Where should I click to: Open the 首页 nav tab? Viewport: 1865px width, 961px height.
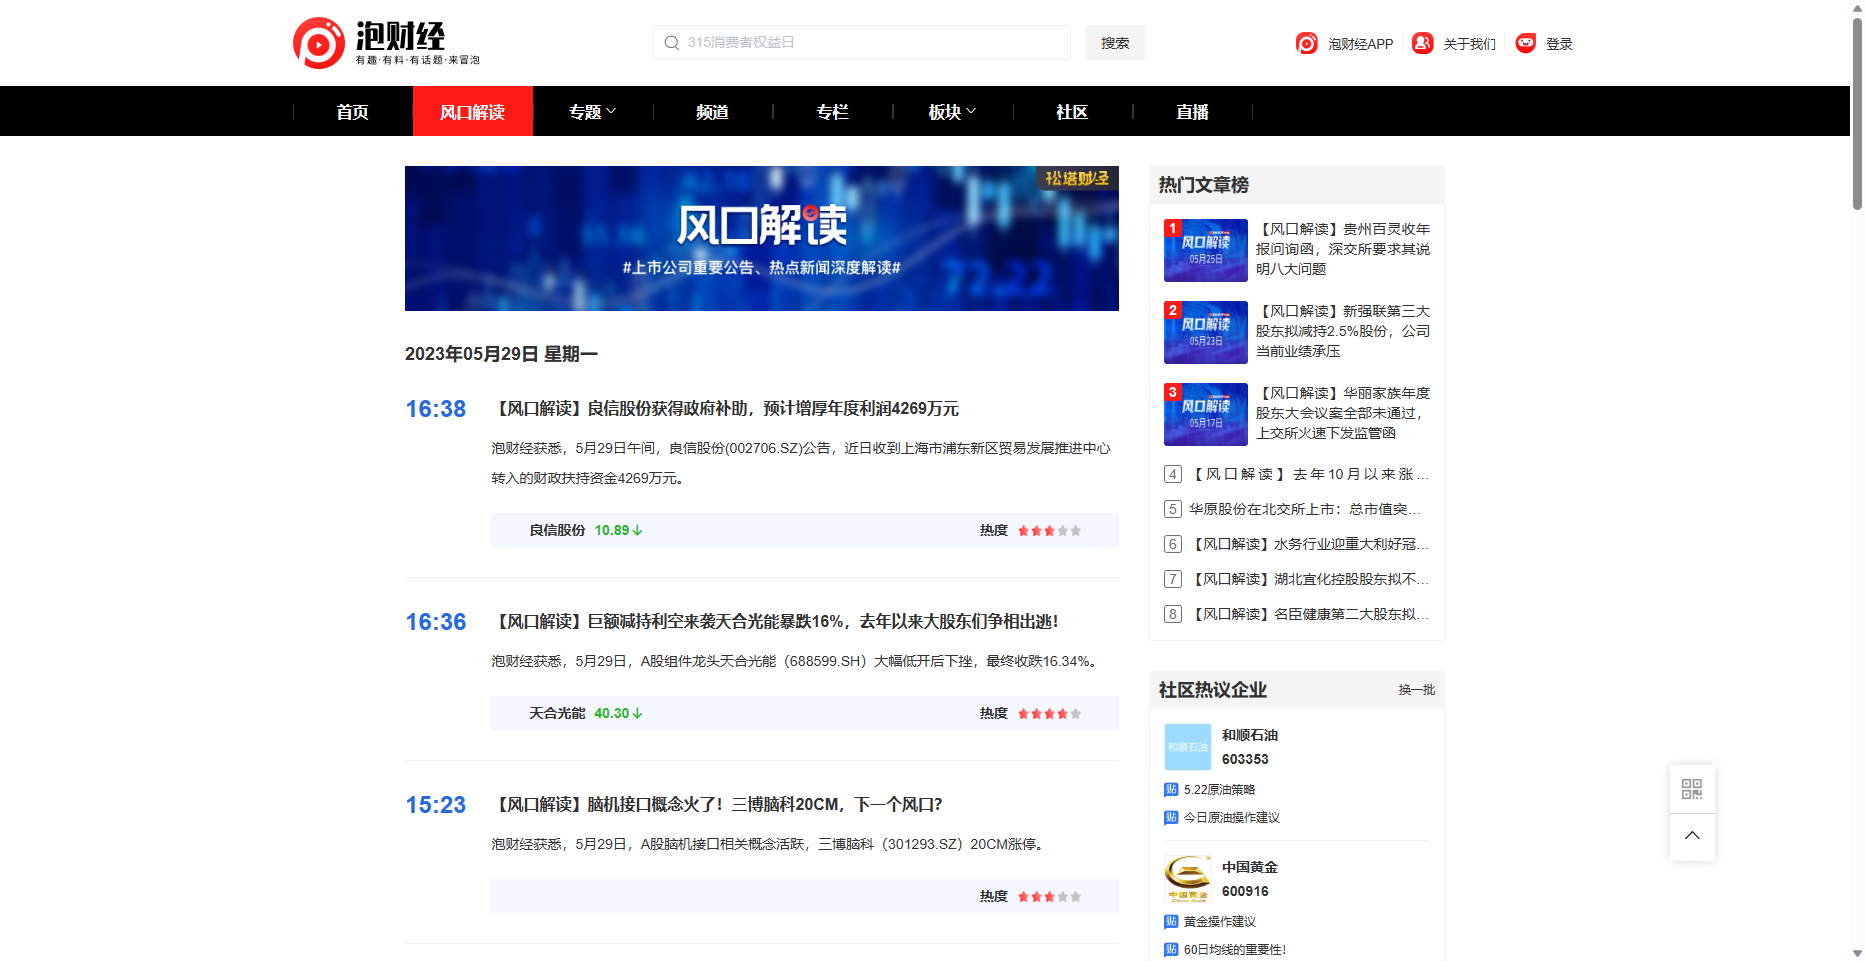(353, 112)
